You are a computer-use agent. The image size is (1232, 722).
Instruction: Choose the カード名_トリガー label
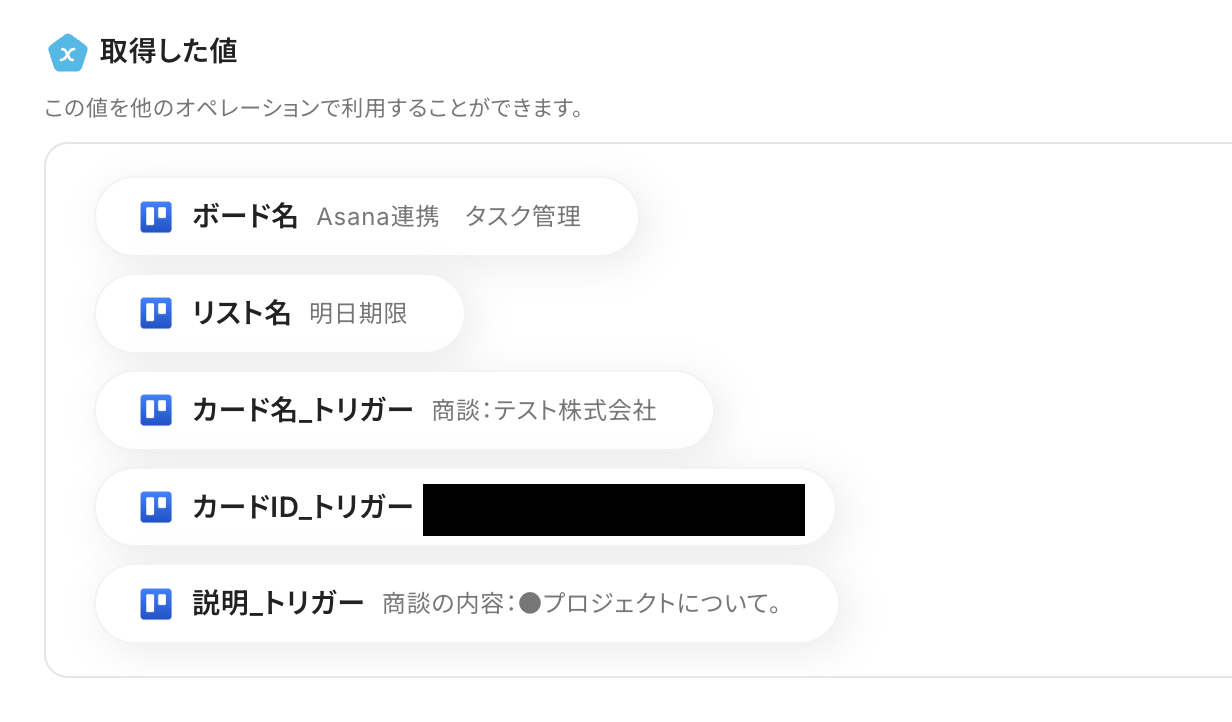tap(302, 410)
